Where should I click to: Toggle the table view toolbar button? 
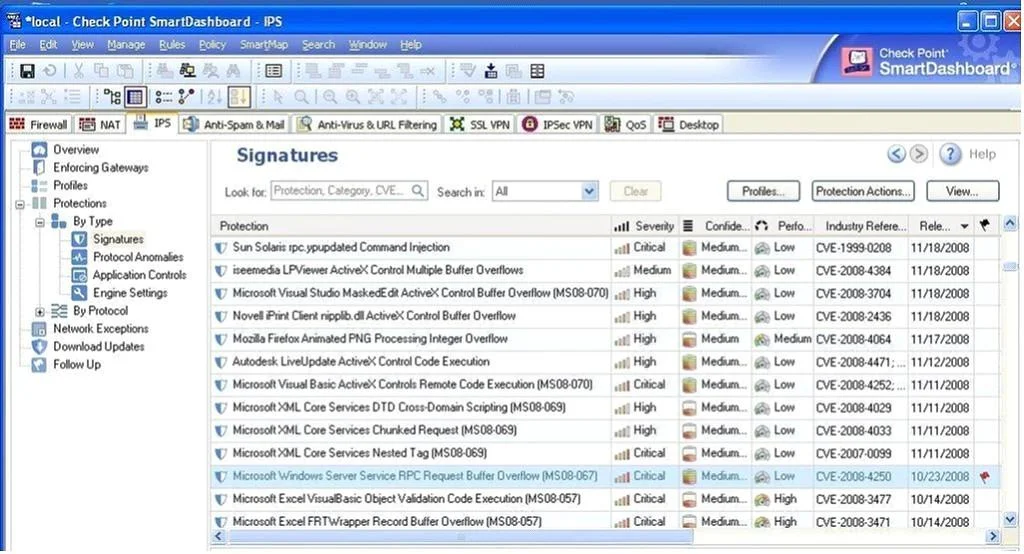tap(135, 97)
